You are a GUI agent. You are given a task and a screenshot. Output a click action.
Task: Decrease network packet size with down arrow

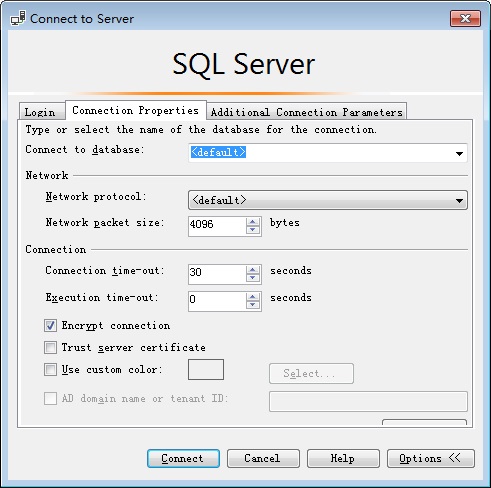(x=253, y=230)
